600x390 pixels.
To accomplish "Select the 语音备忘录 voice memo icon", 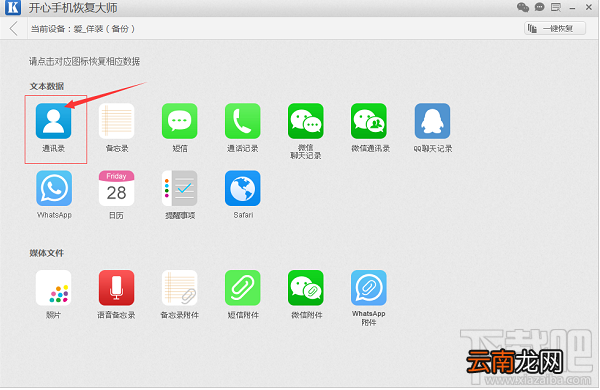I will (x=116, y=288).
